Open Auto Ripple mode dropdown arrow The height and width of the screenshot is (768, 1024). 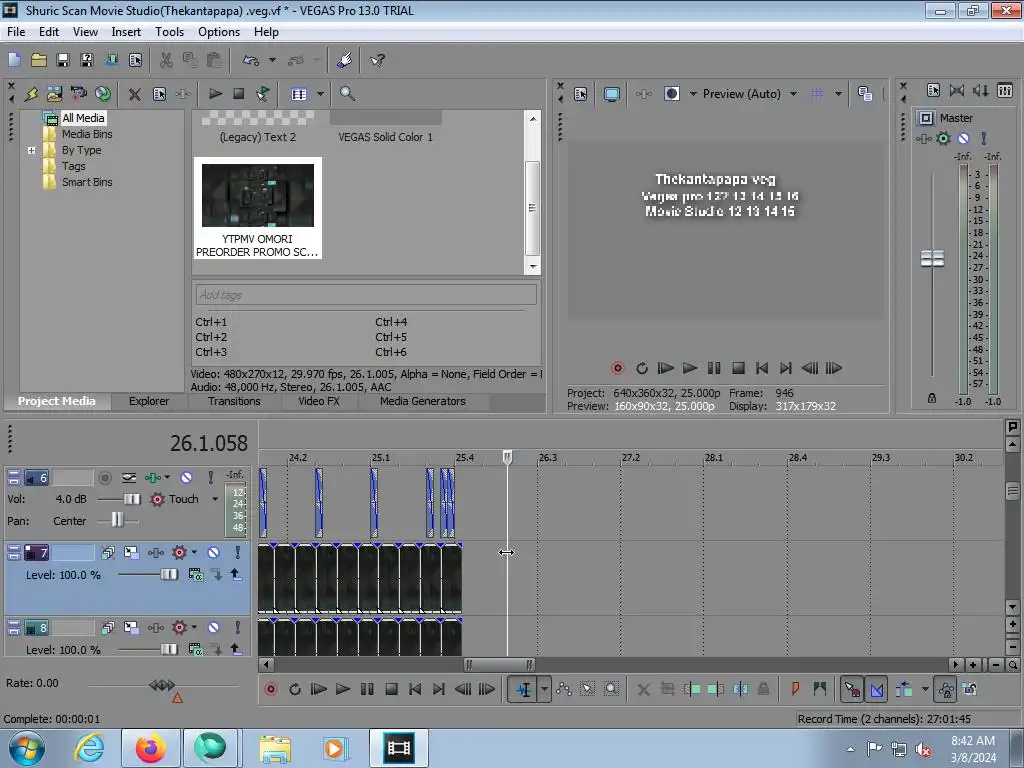tap(925, 689)
